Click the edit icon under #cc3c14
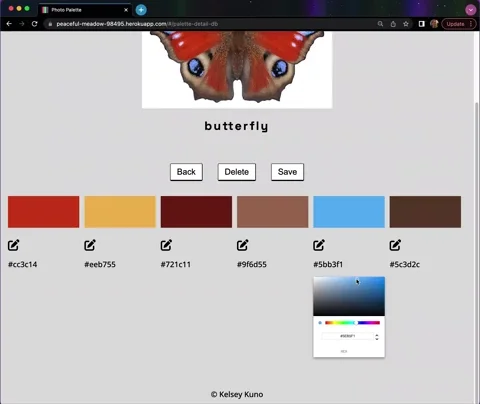This screenshot has width=480, height=404. [13, 245]
